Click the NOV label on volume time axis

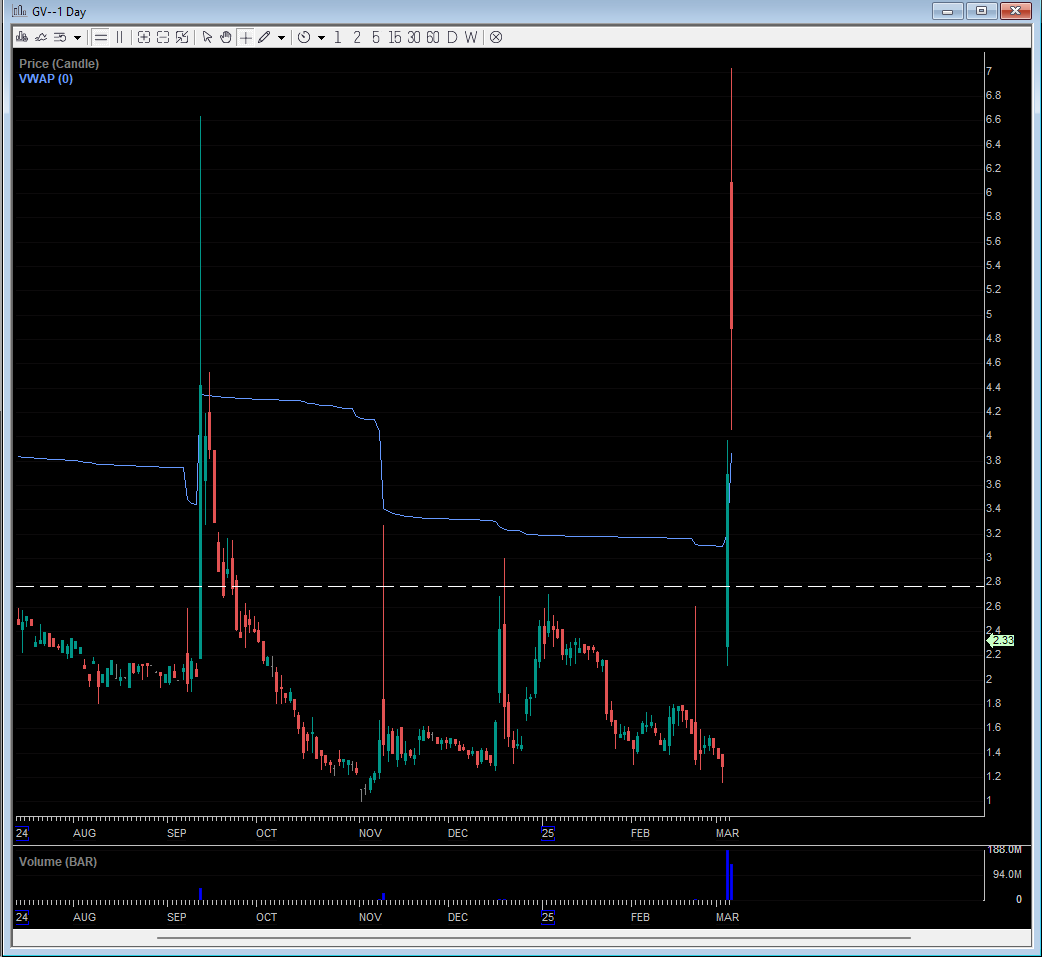point(370,916)
